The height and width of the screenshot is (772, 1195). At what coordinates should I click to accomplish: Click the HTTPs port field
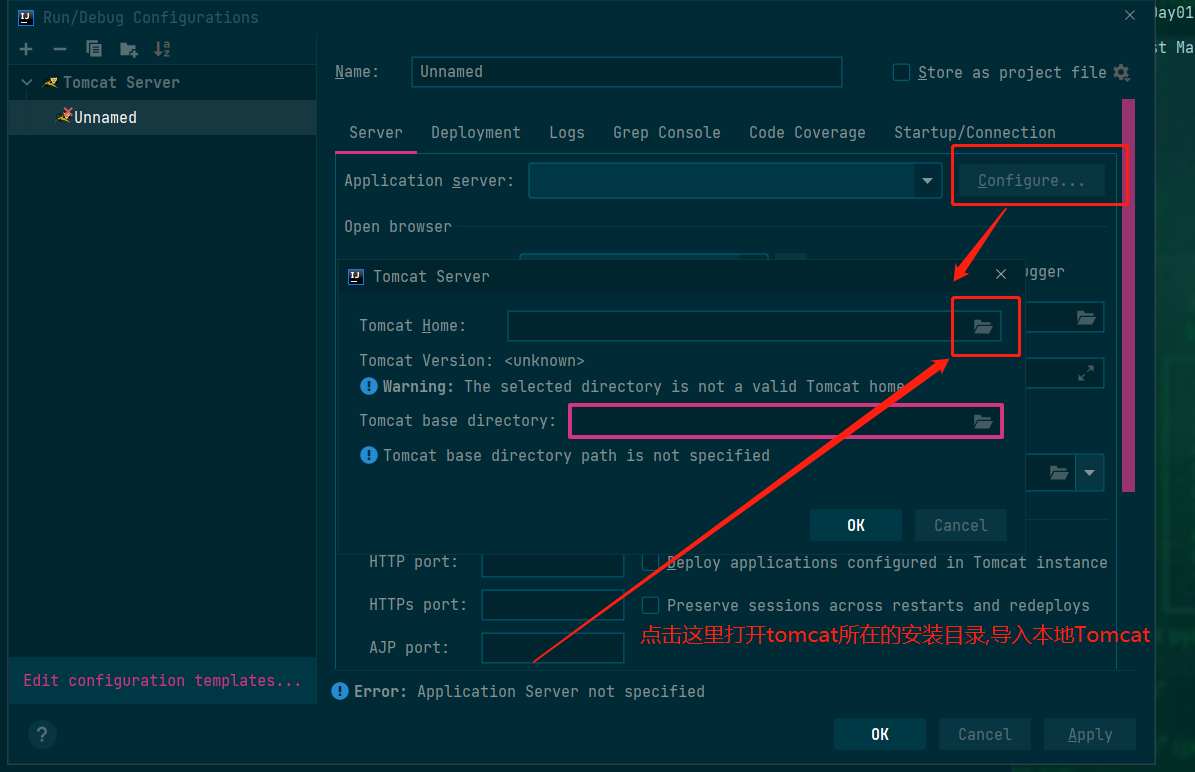click(553, 605)
